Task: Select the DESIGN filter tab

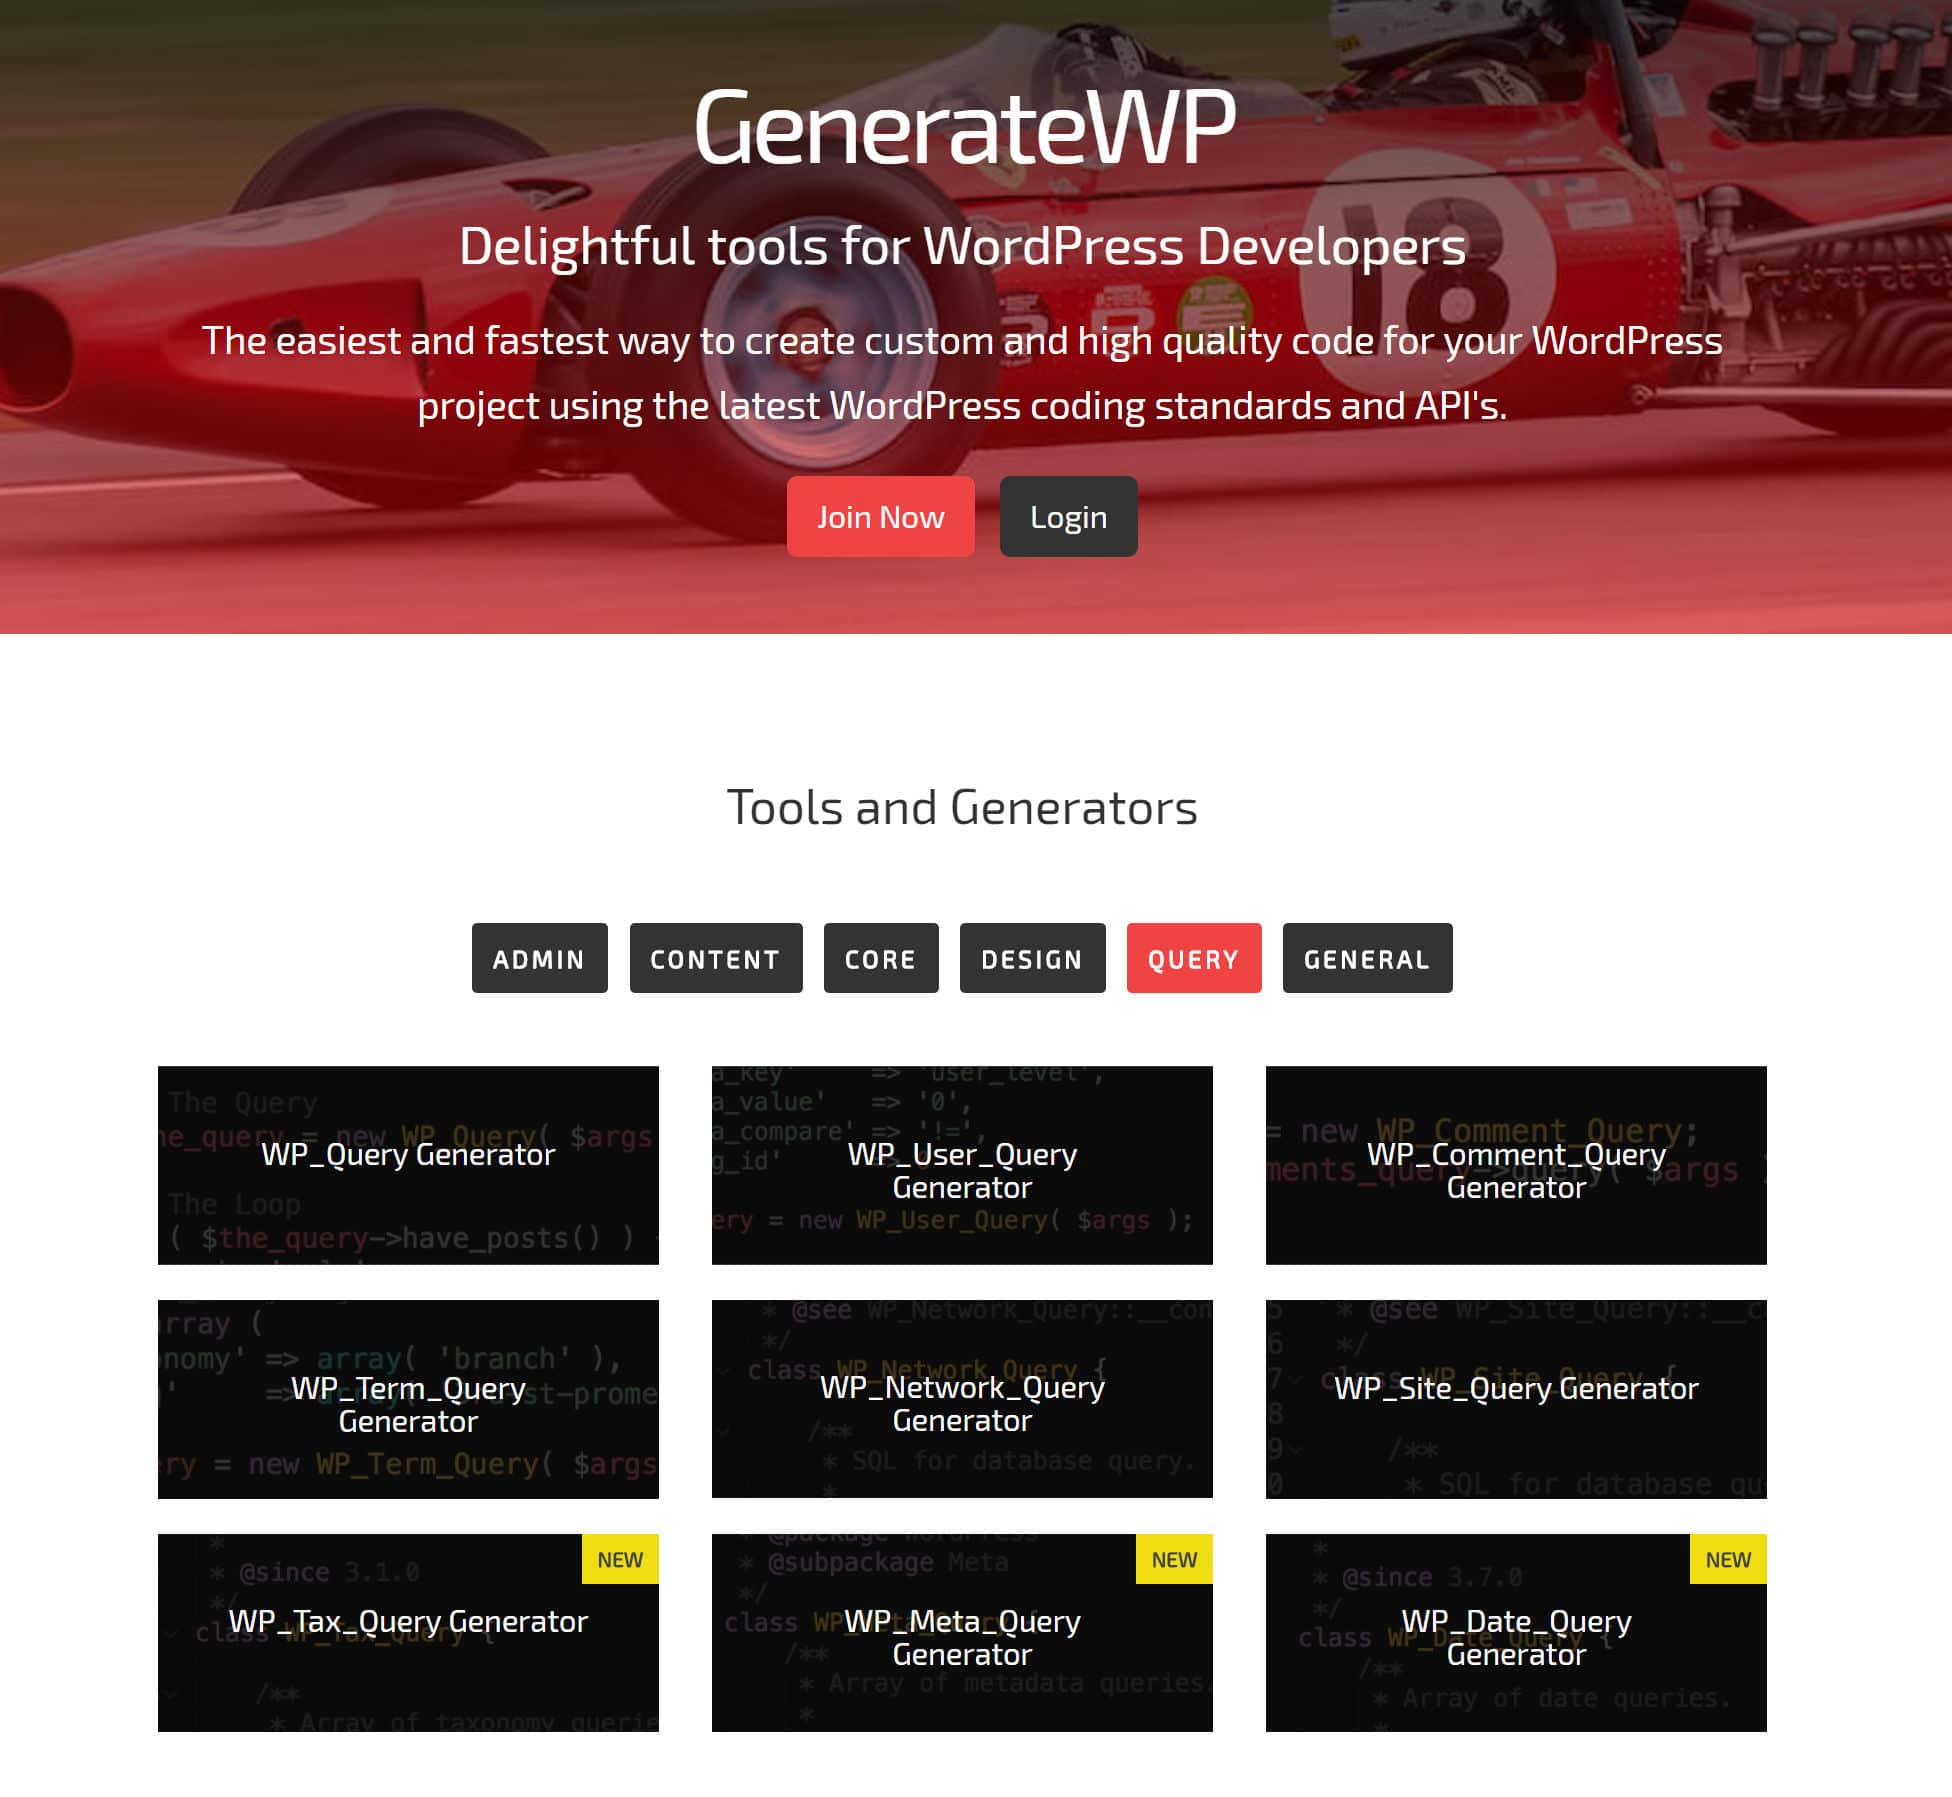Action: pos(1030,957)
